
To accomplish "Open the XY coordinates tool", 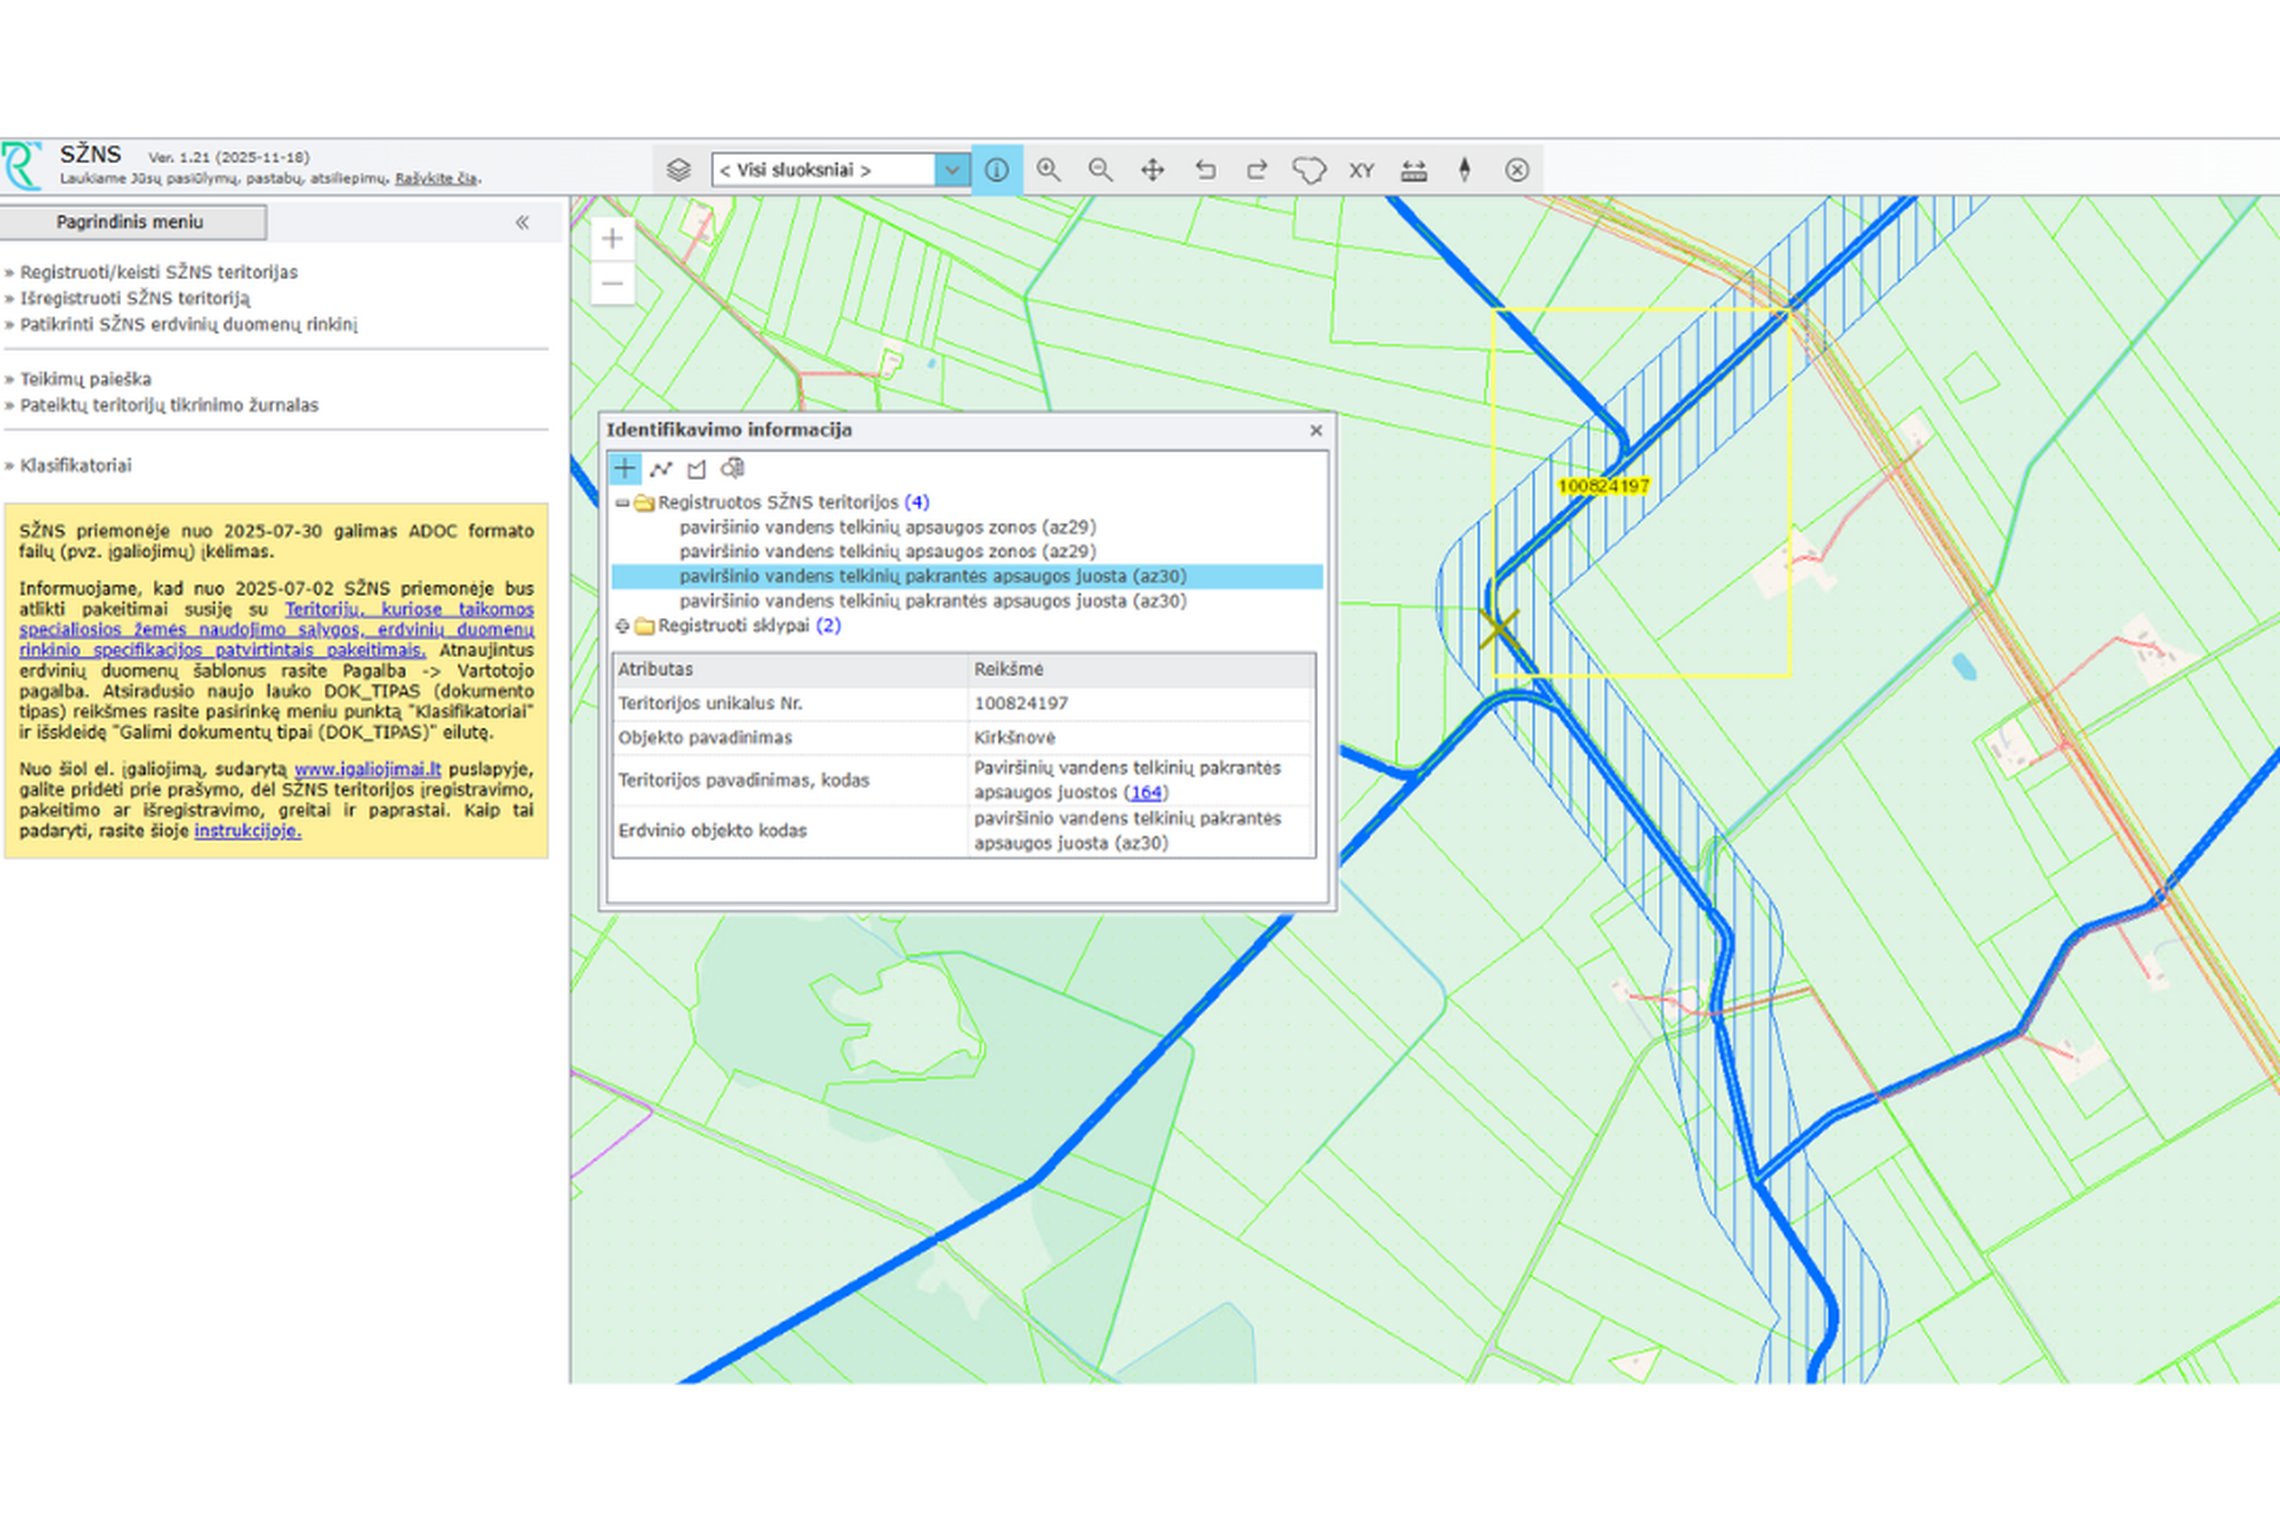I will point(1361,170).
